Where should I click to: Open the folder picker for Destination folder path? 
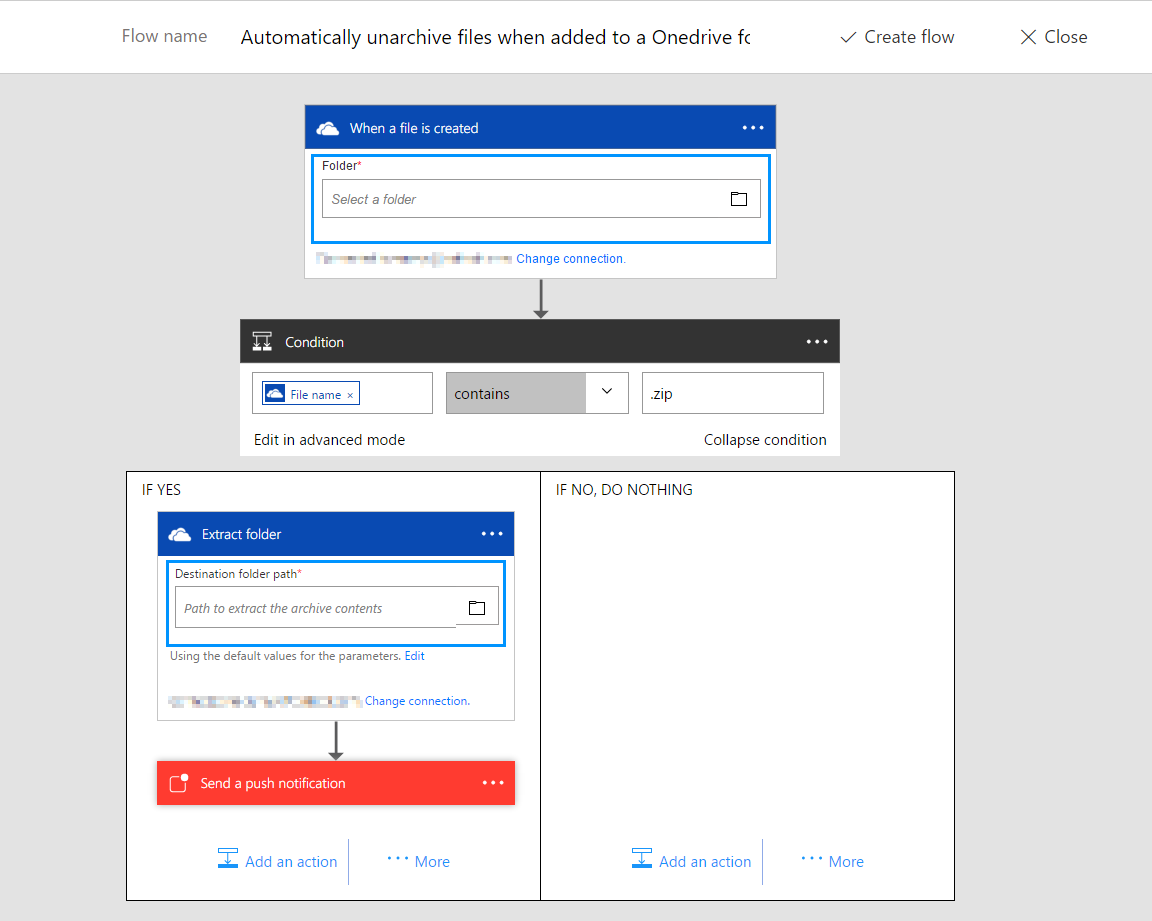click(x=477, y=607)
